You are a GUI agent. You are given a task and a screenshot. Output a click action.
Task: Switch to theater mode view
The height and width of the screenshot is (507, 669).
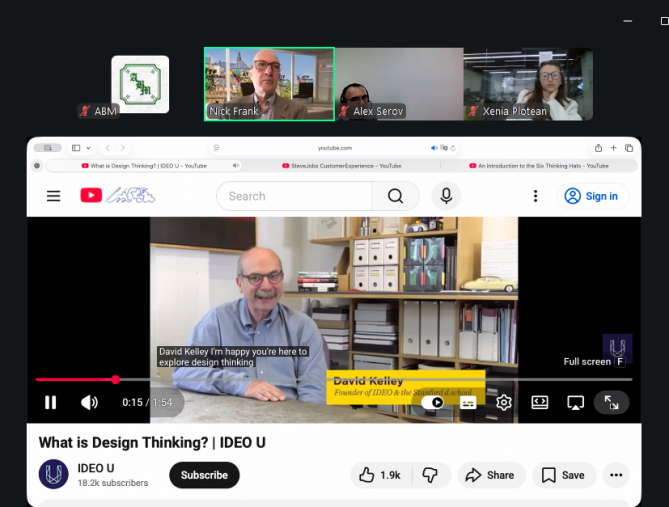pos(540,402)
